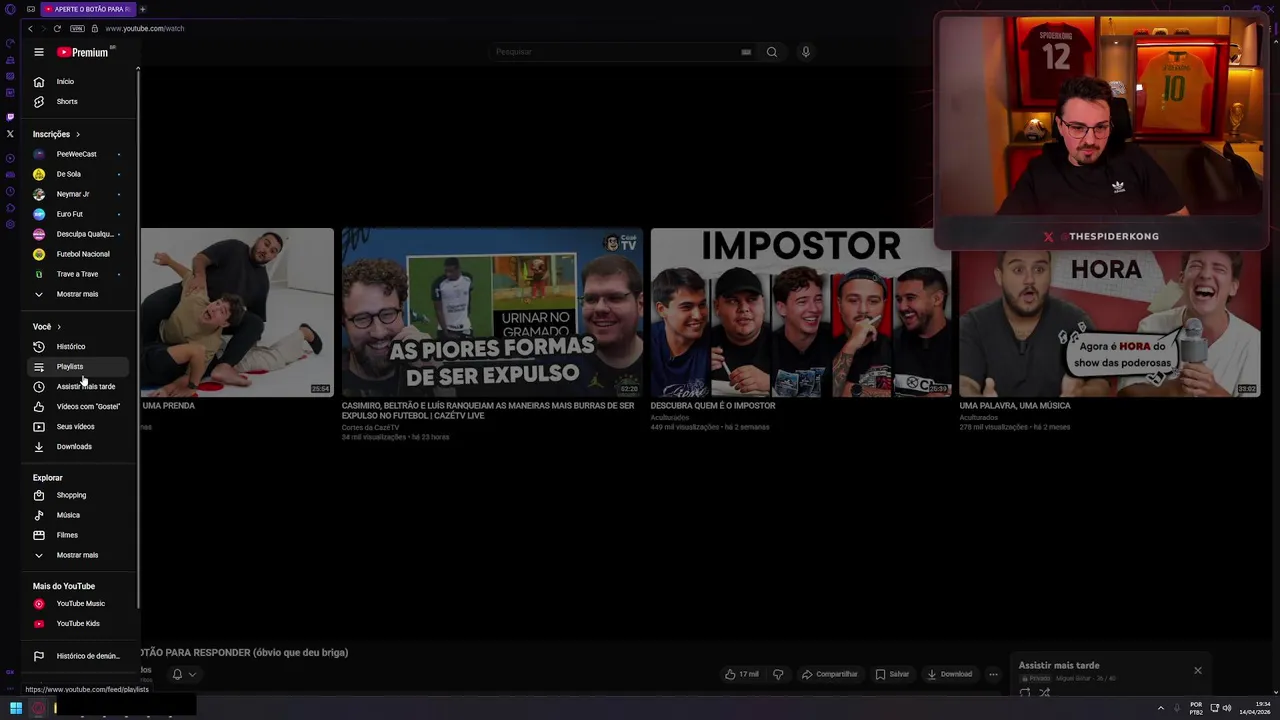Open a new browser tab
1280x720 pixels.
pos(142,9)
